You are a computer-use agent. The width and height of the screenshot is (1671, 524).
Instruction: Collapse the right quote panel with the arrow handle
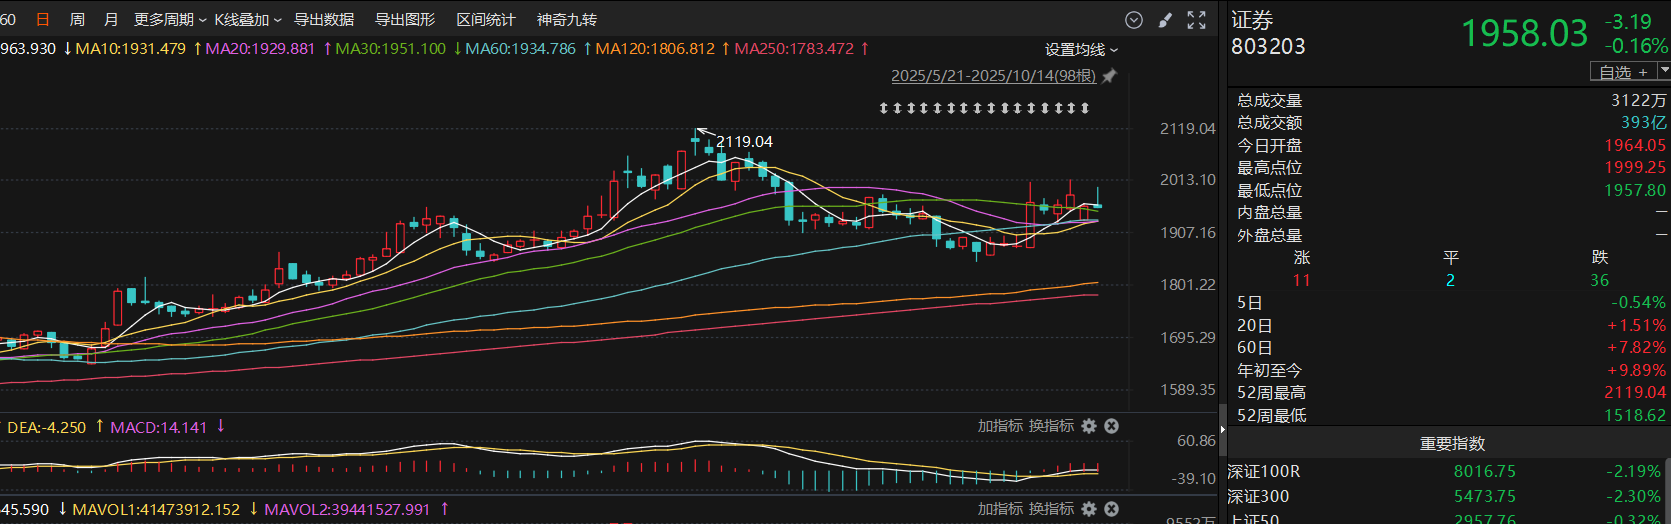click(x=1222, y=429)
